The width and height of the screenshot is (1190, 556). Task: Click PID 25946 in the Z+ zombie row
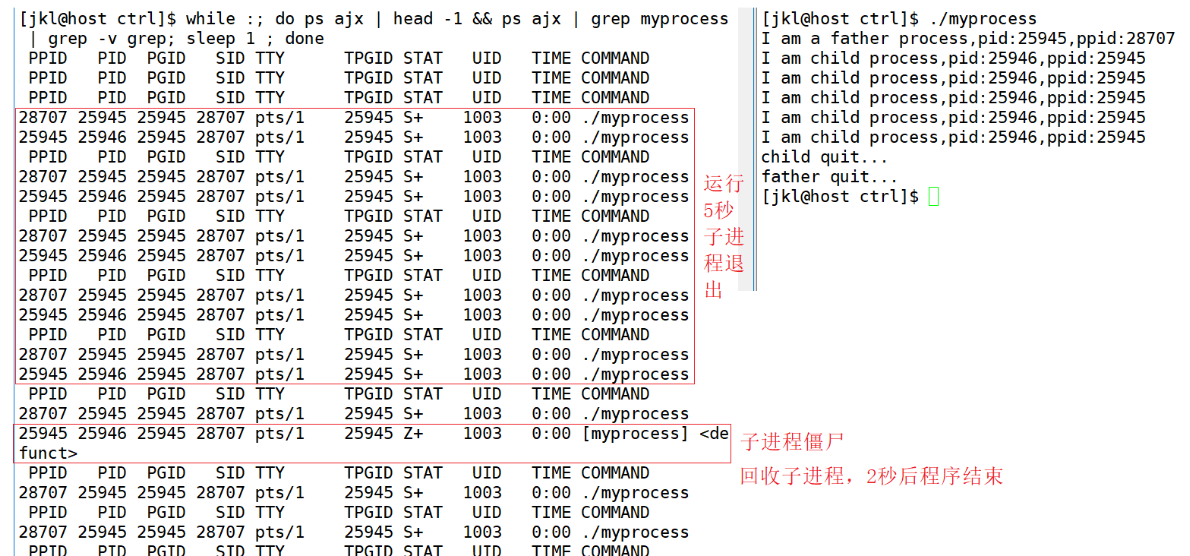102,433
